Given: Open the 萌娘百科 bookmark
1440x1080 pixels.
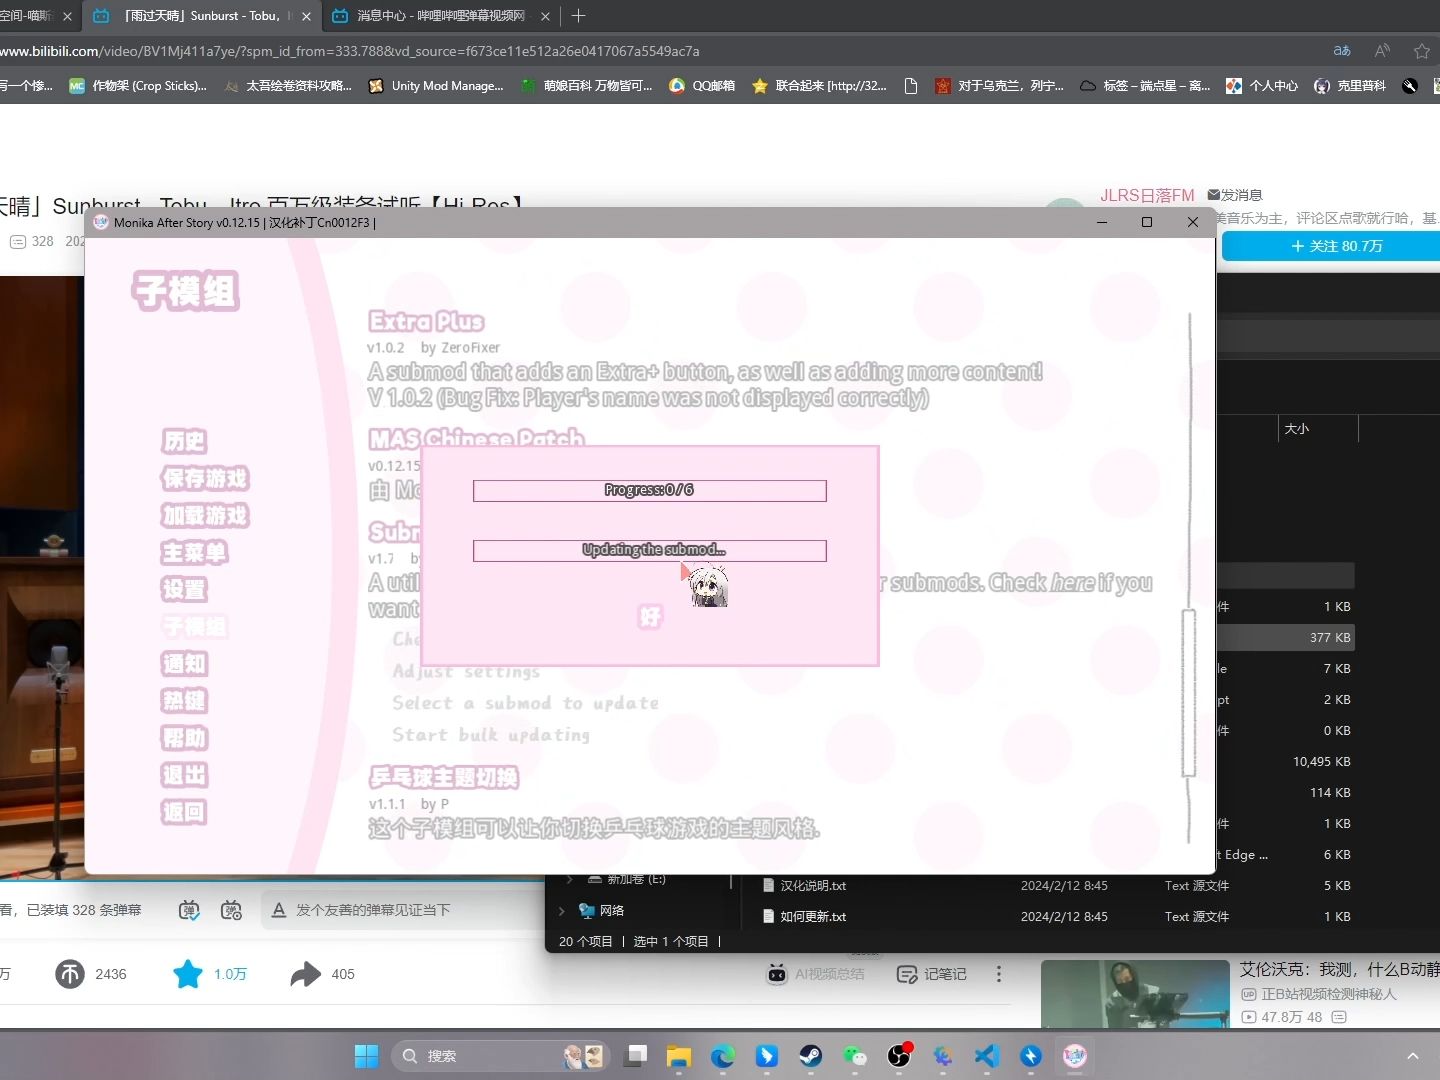Looking at the screenshot, I should 586,86.
